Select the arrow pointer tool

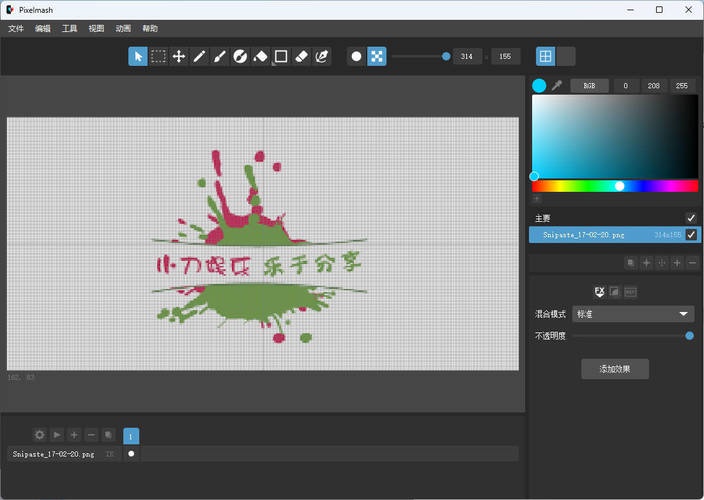137,56
